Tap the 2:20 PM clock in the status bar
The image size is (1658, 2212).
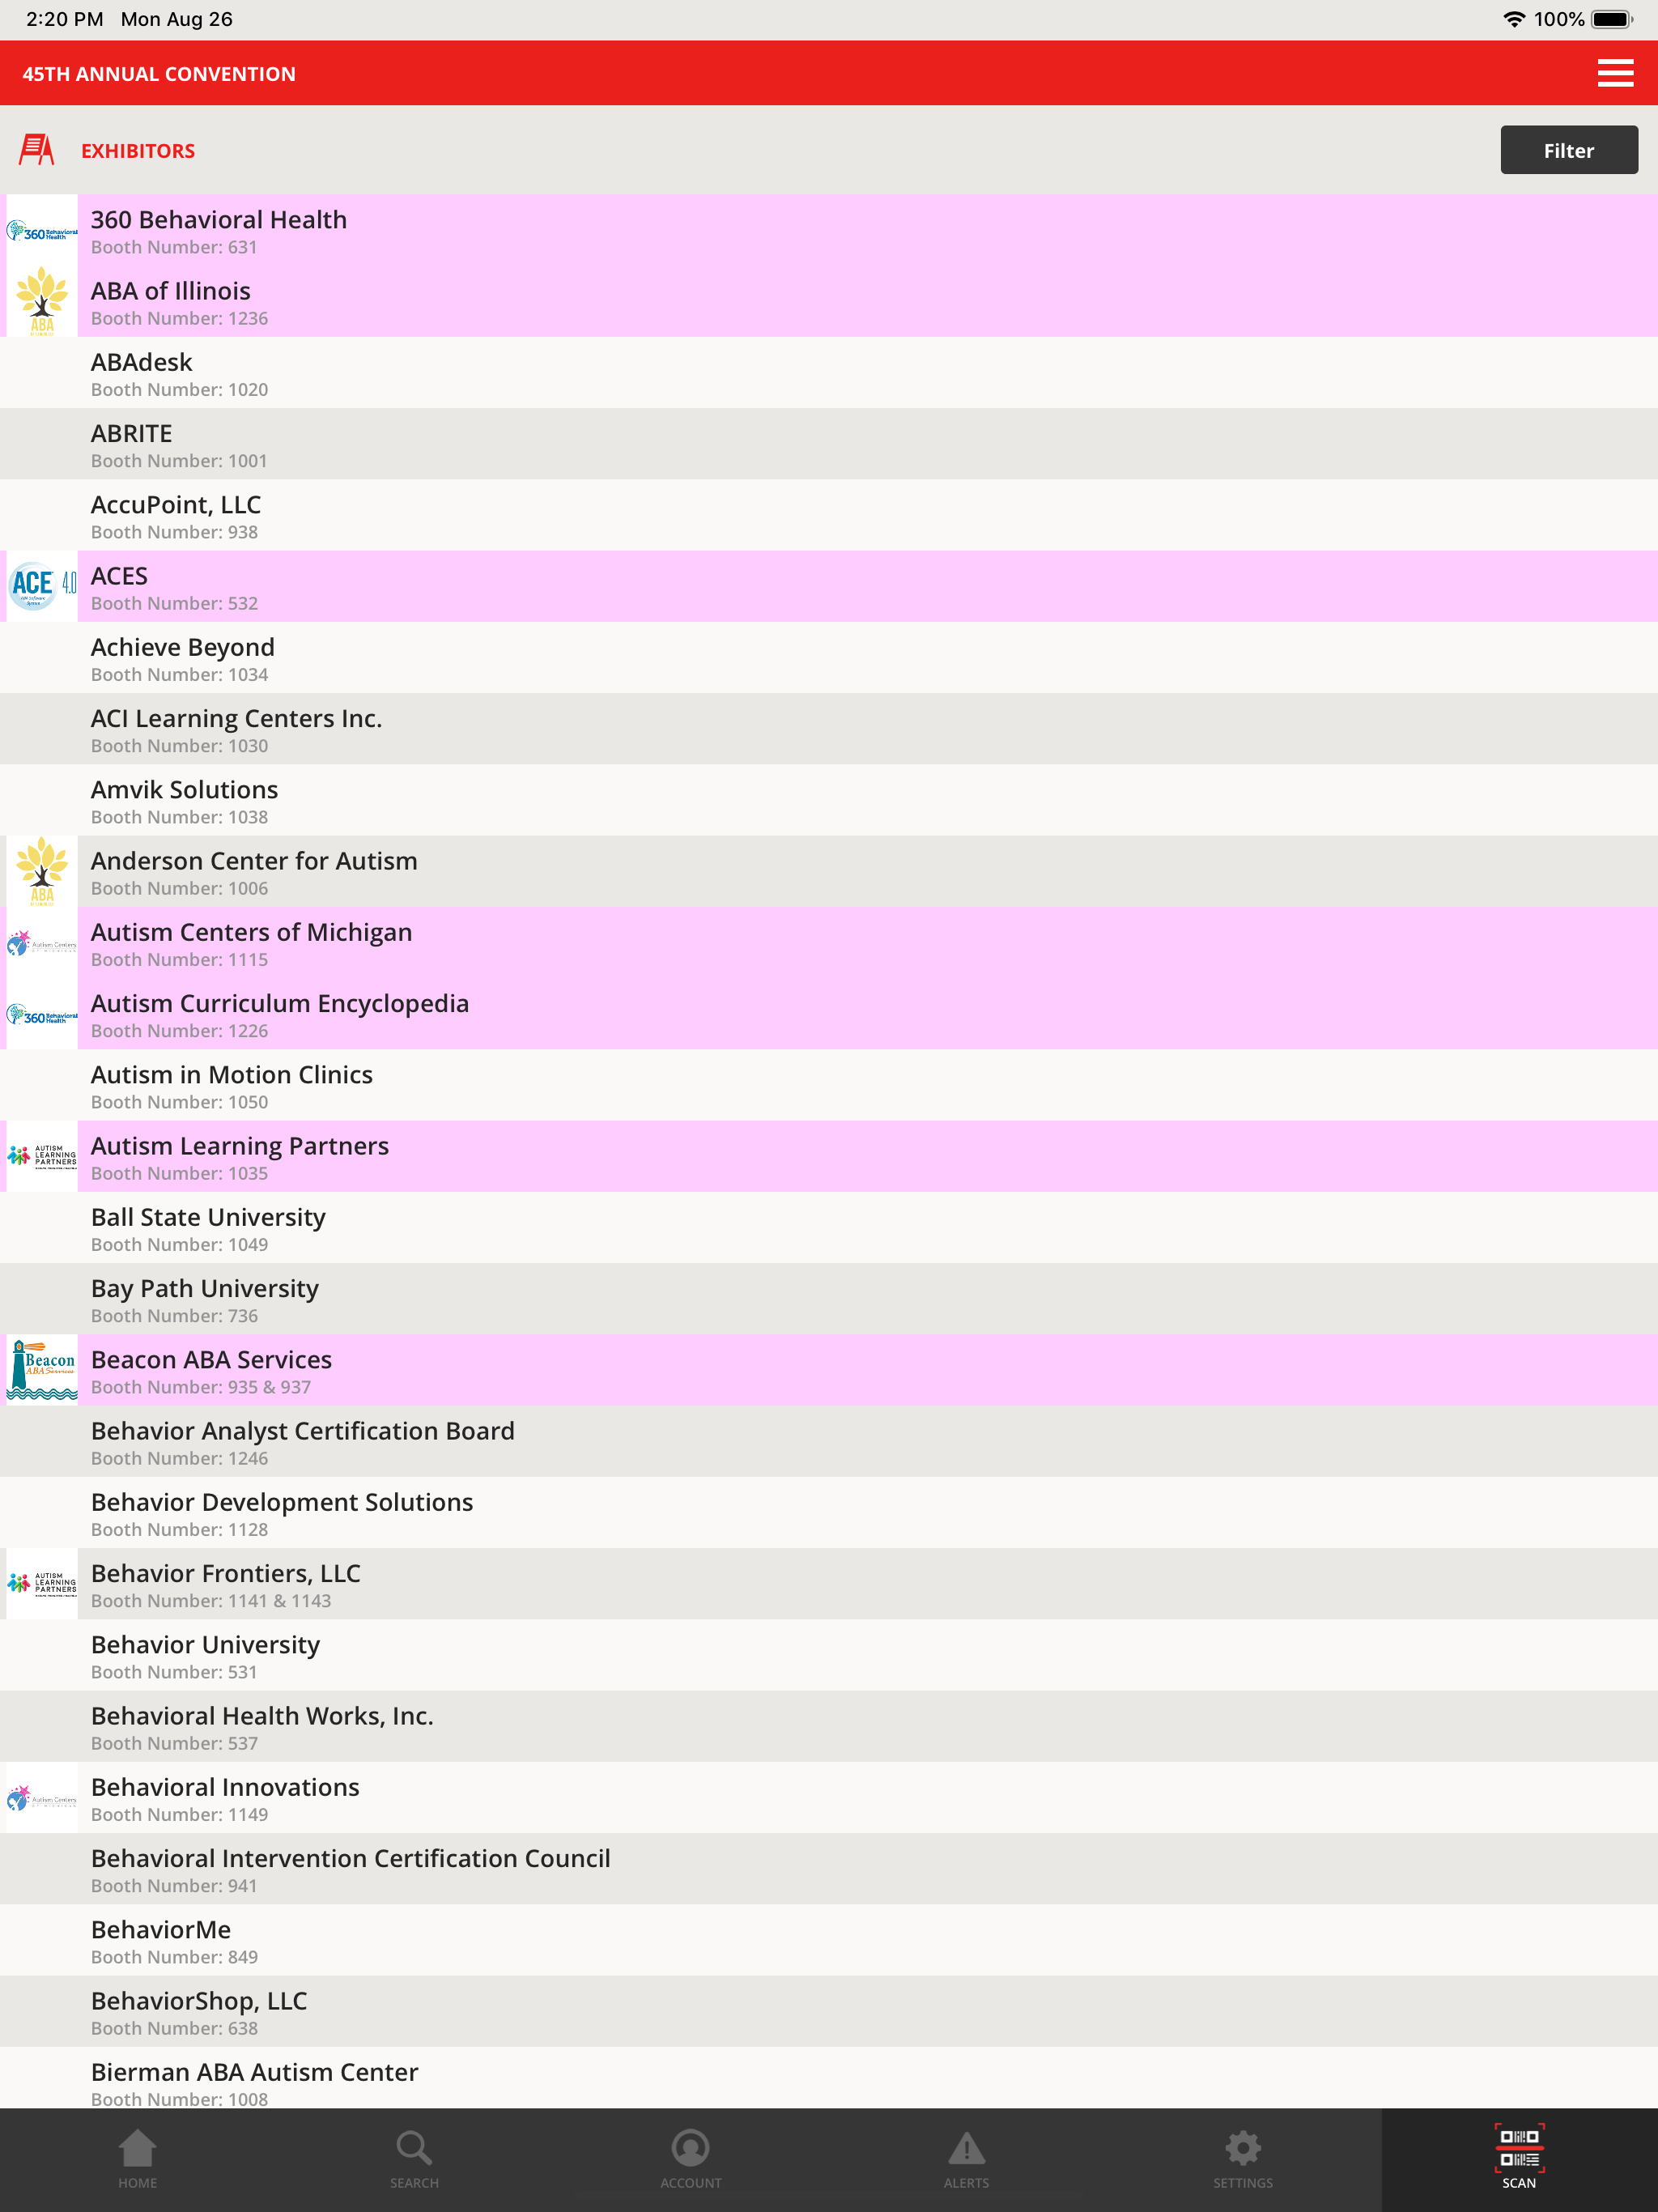(65, 19)
